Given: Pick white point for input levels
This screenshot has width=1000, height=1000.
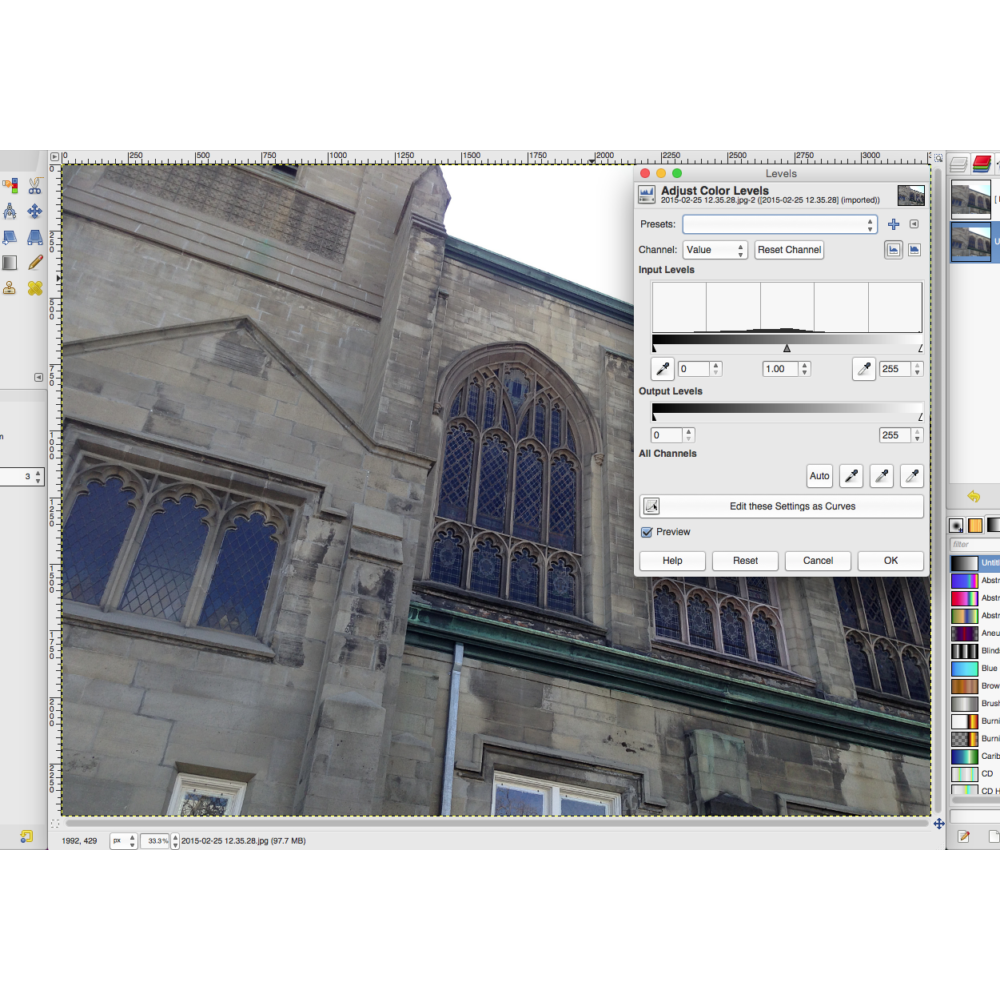Looking at the screenshot, I should click(x=863, y=369).
